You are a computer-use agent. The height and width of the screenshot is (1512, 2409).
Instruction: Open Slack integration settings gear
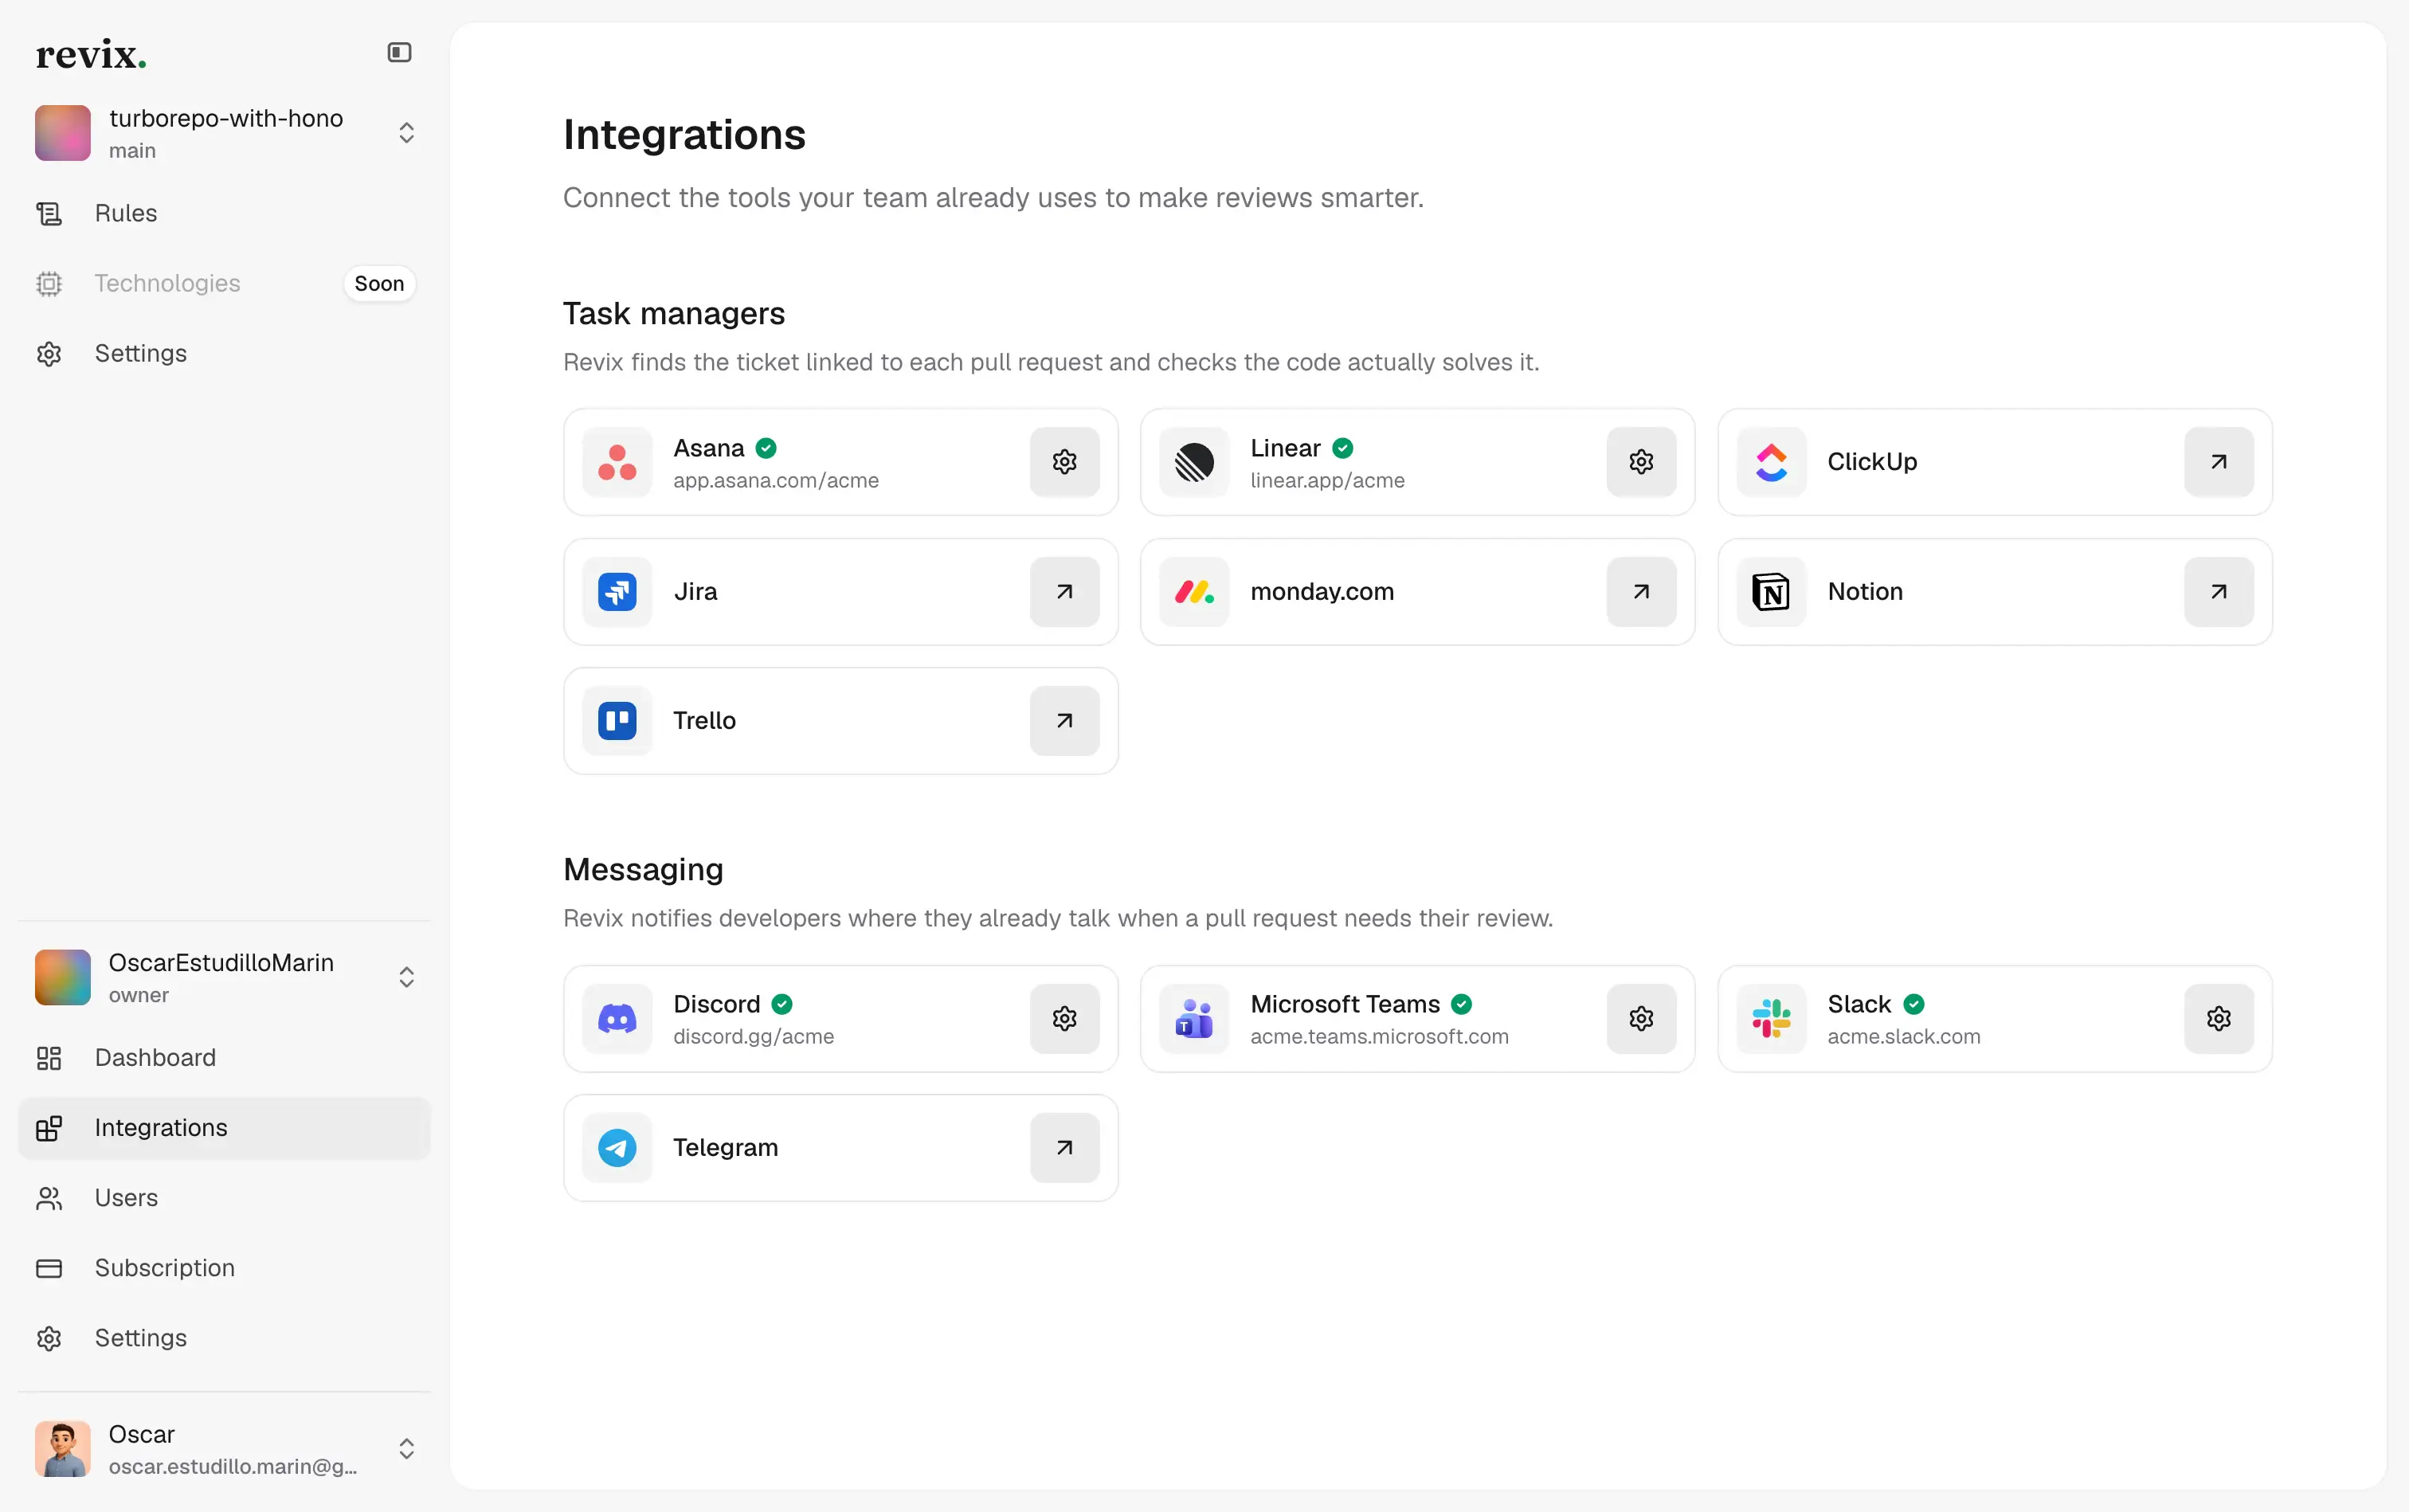2218,1019
